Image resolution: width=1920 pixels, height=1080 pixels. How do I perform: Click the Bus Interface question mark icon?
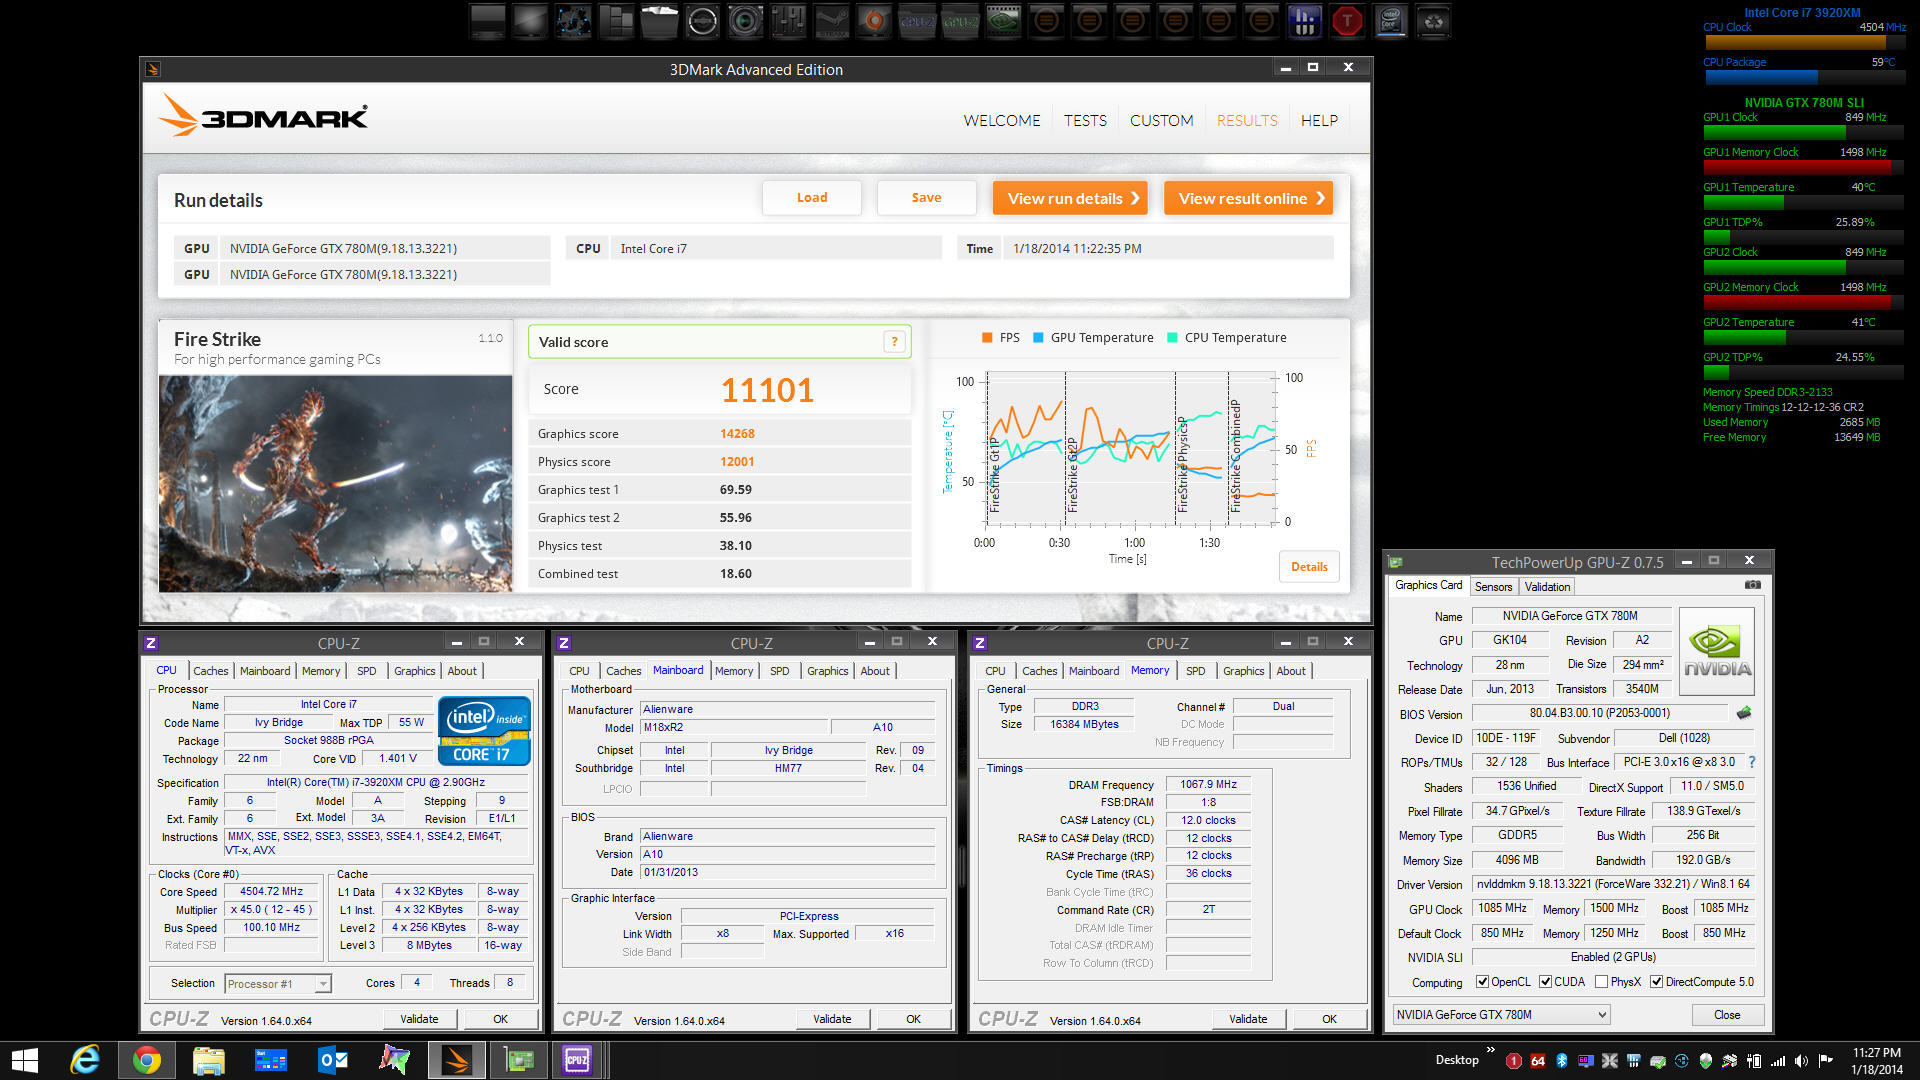tap(1751, 762)
